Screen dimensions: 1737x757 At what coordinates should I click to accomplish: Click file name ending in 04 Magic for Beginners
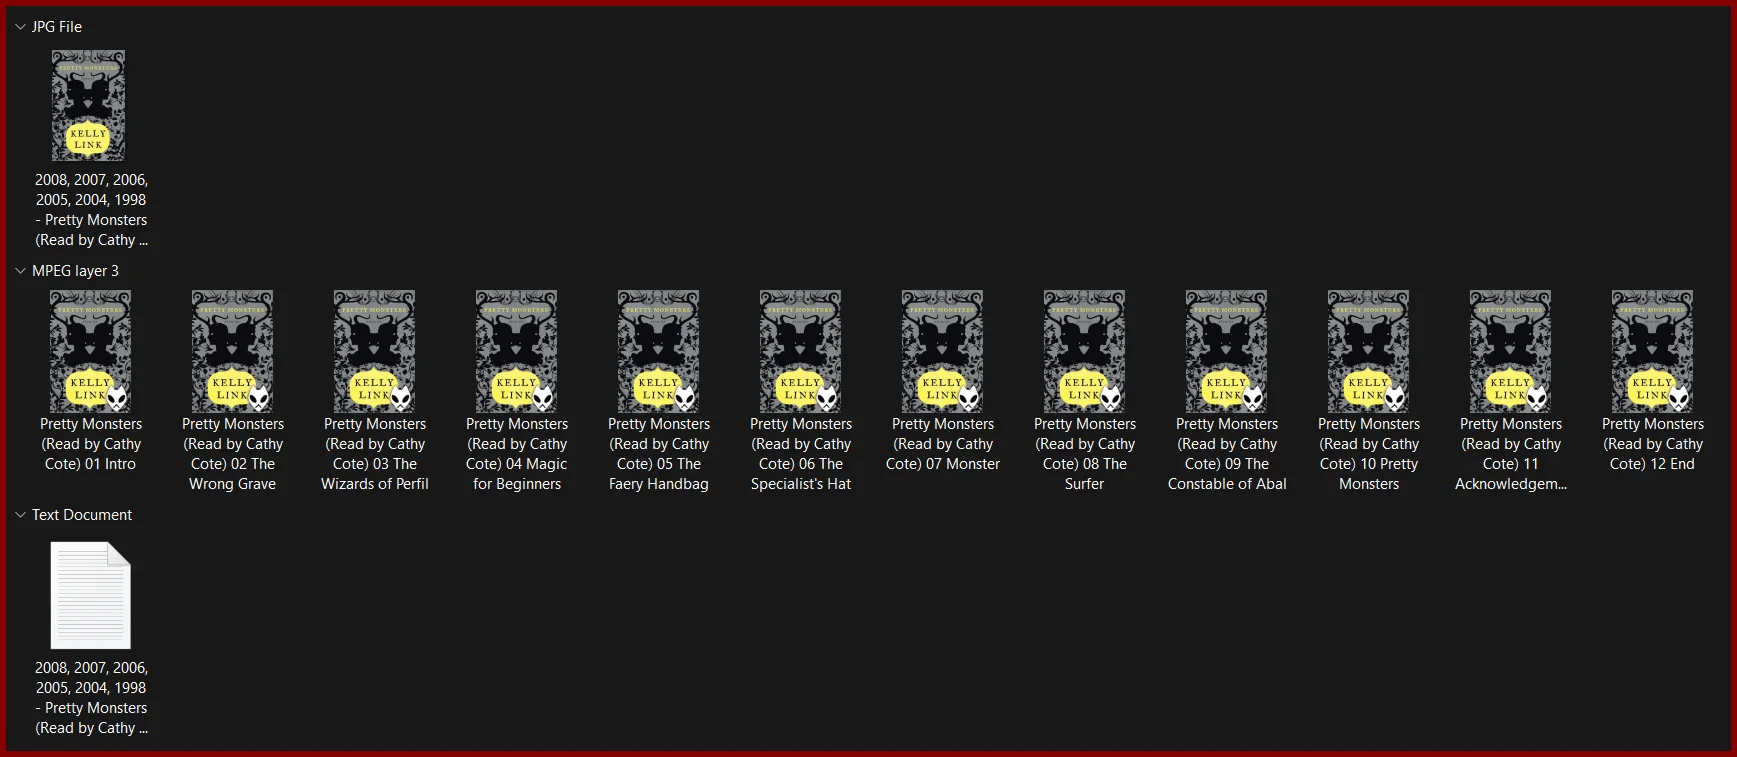(x=517, y=454)
